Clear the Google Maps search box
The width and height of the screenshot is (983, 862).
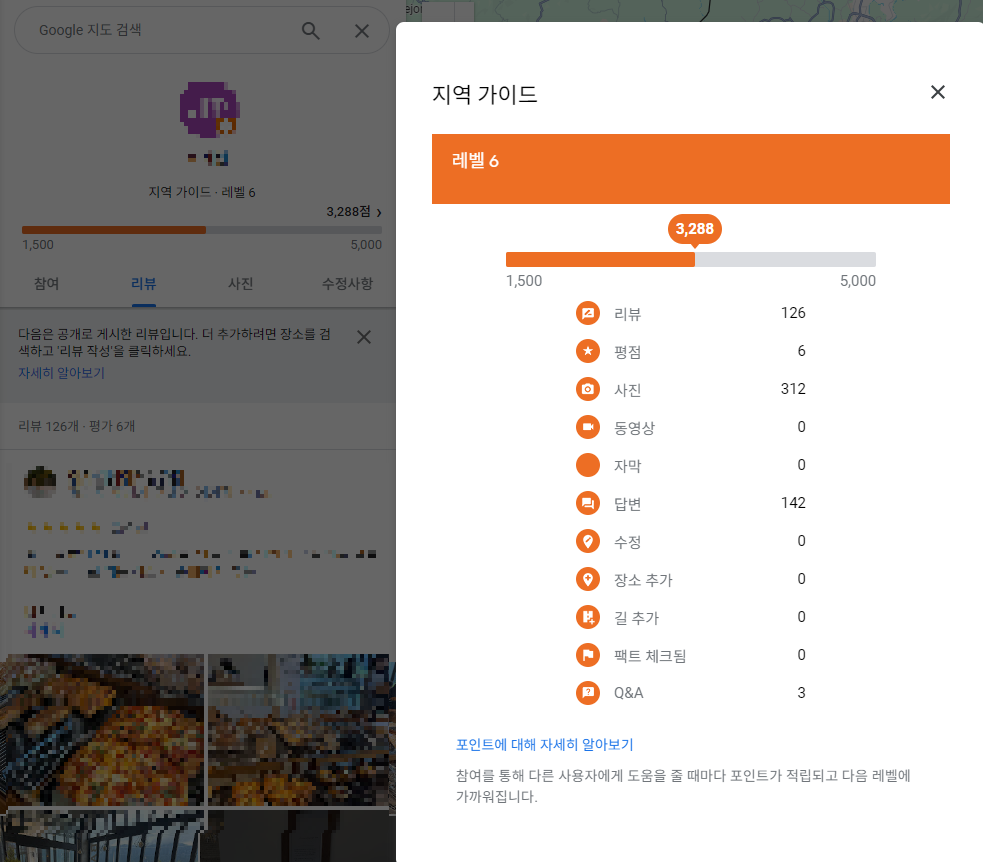pyautogui.click(x=362, y=31)
